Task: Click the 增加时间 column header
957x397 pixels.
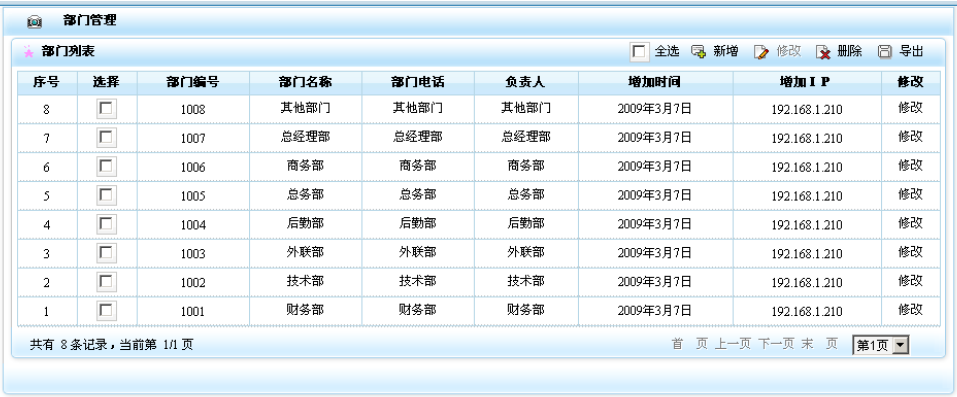Action: [655, 82]
